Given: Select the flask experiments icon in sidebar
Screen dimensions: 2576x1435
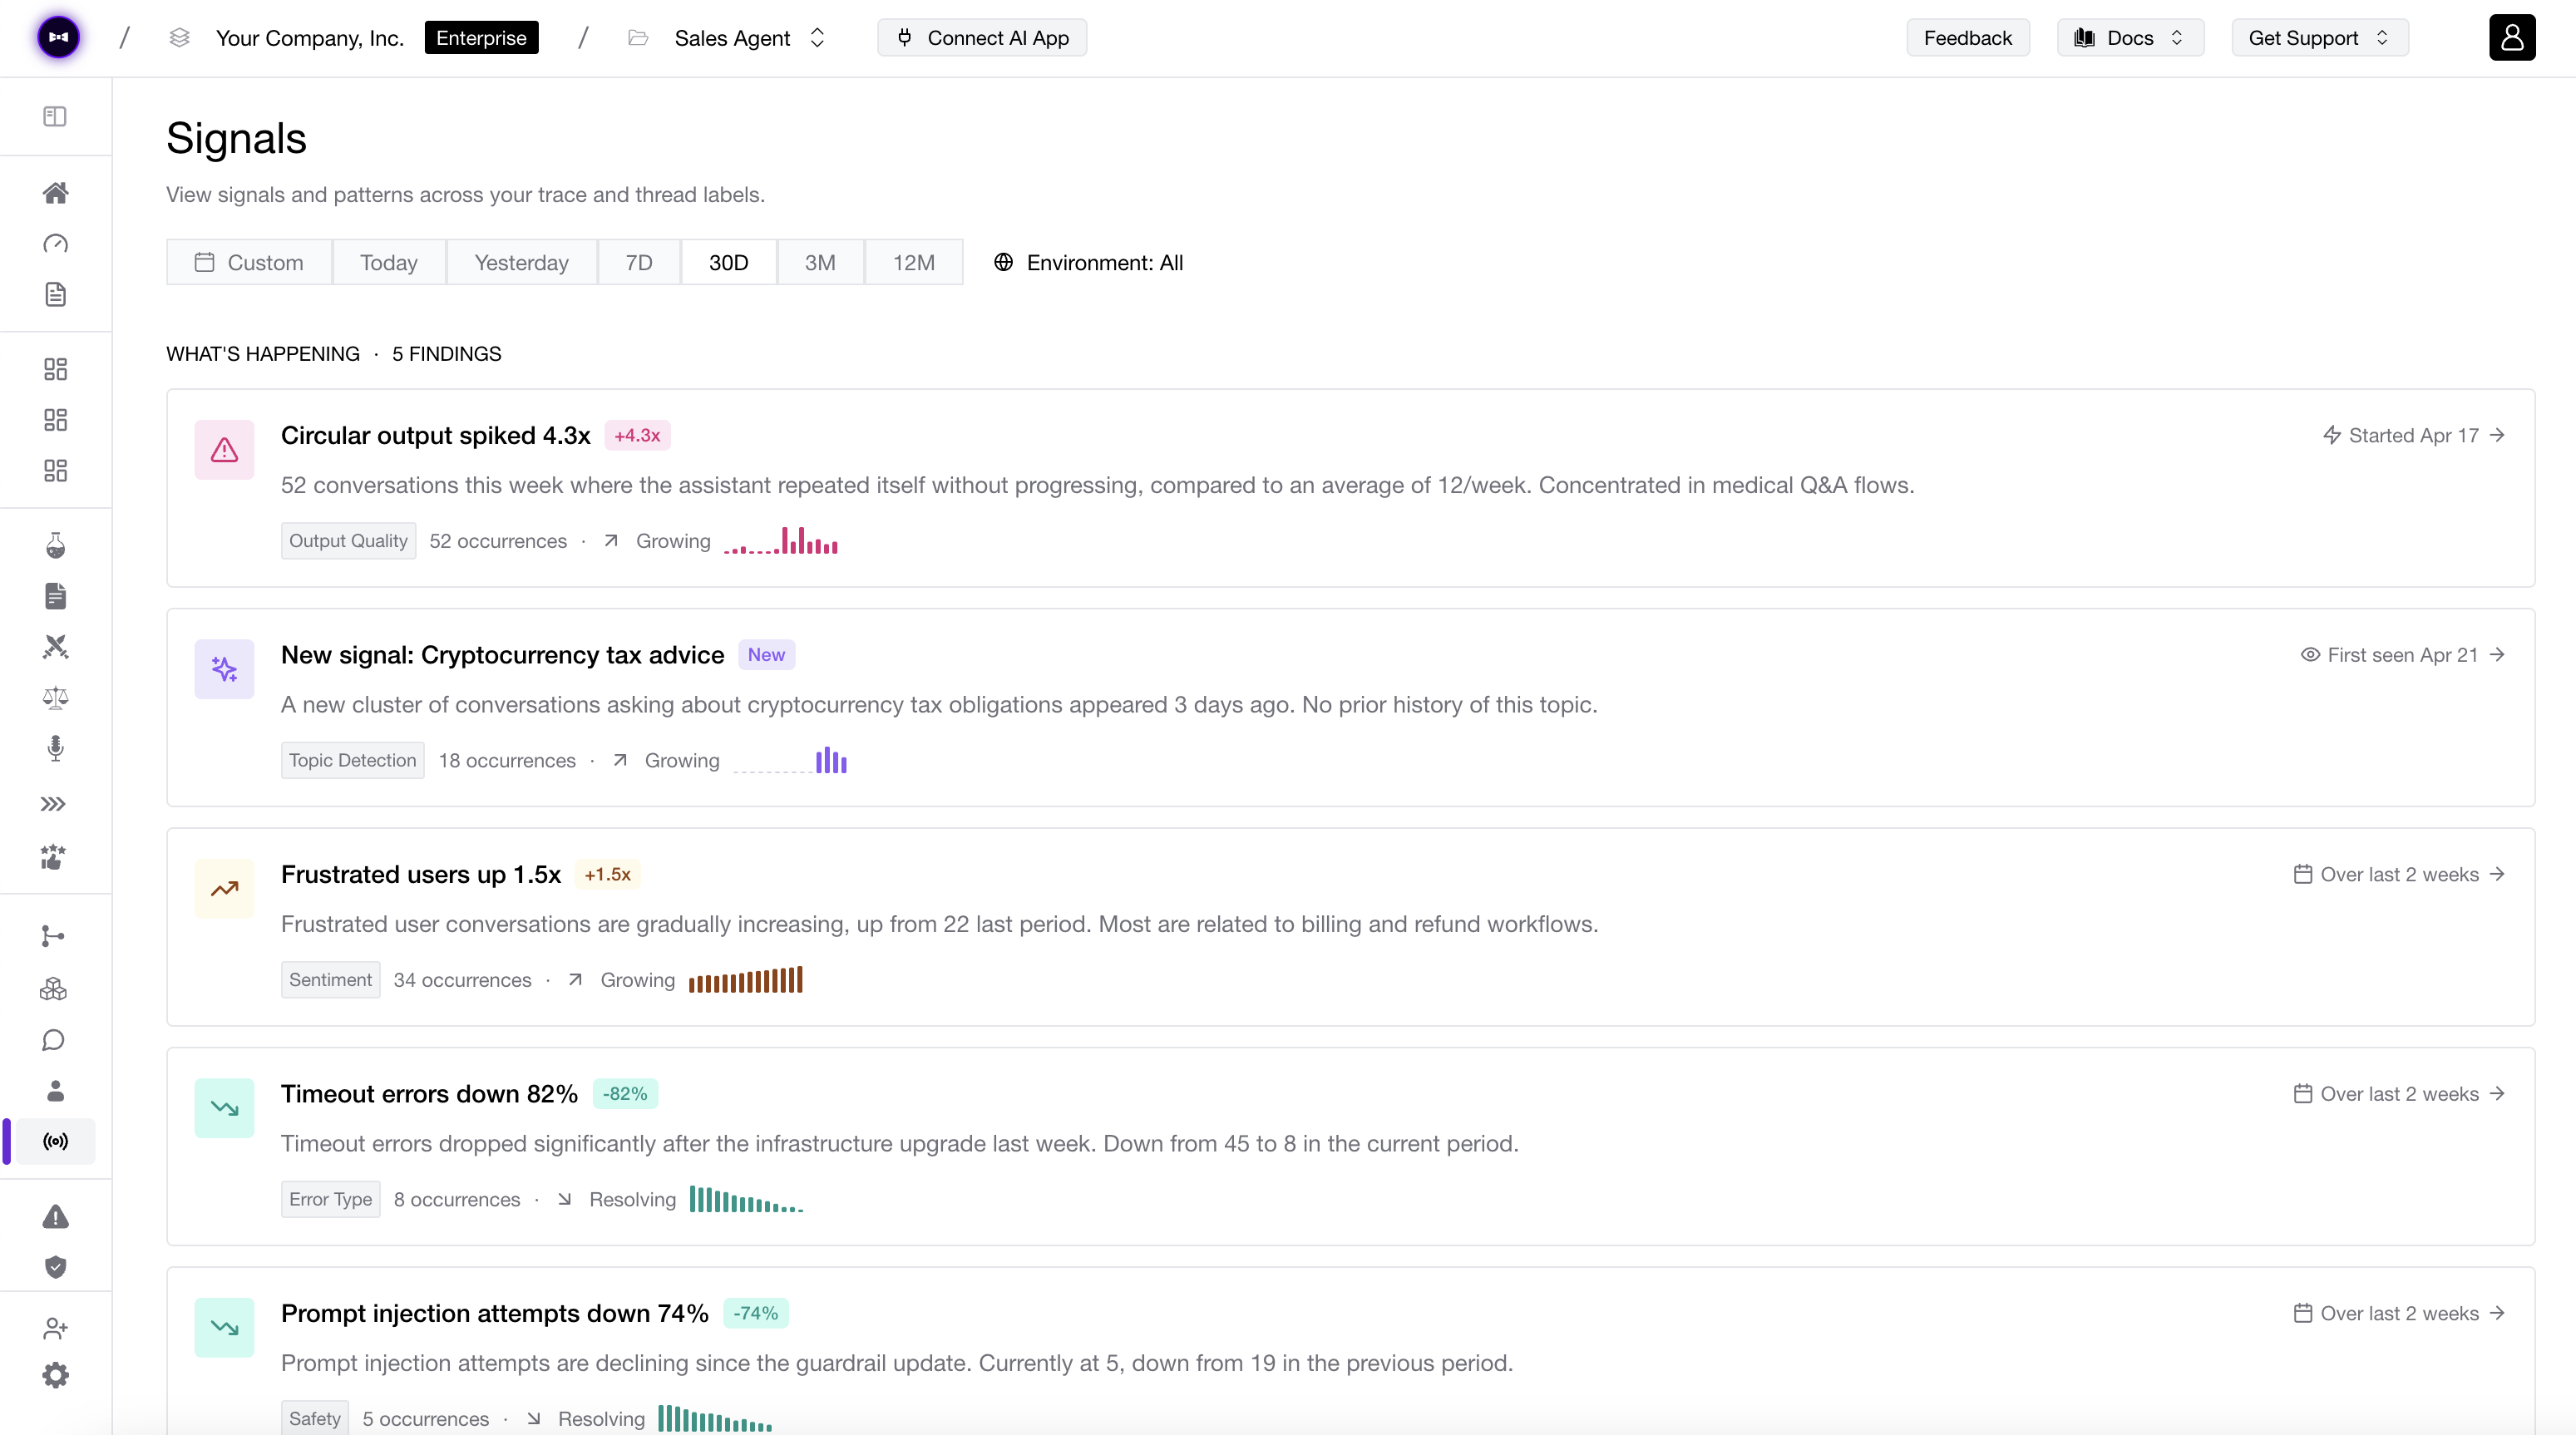Looking at the screenshot, I should point(55,545).
